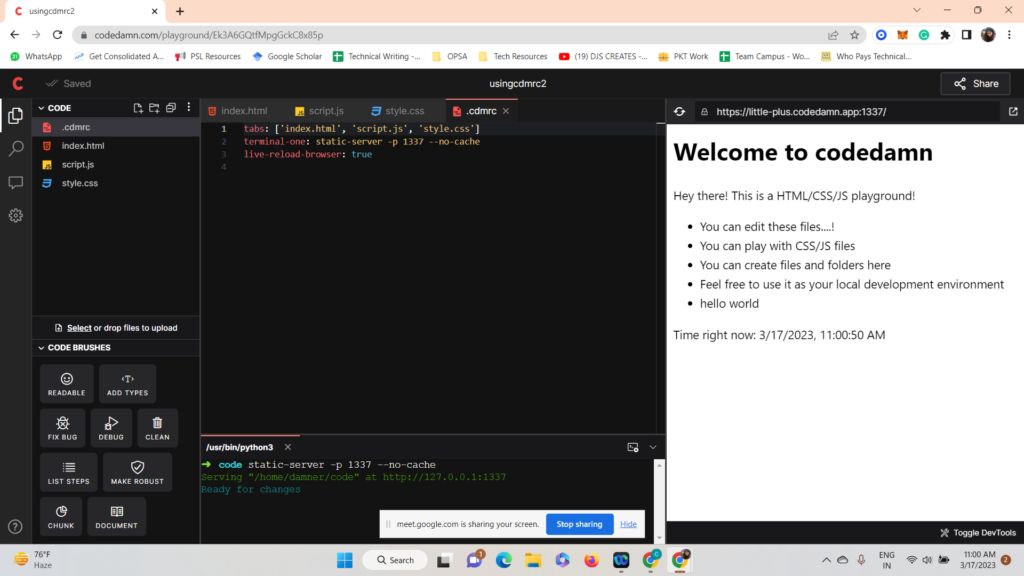Apply the Readable code brush
The width and height of the screenshot is (1024, 576).
point(67,384)
